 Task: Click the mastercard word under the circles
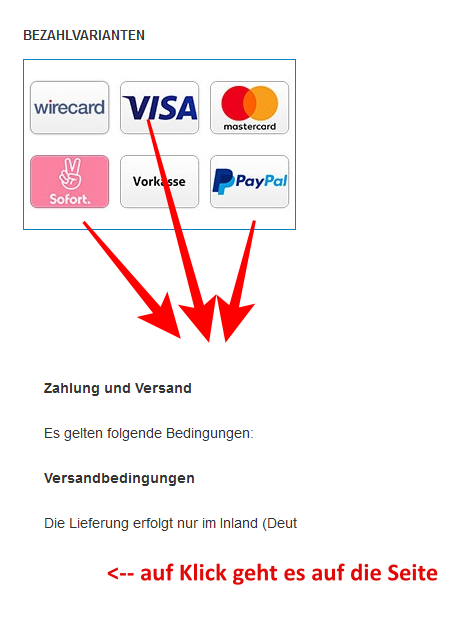250,127
